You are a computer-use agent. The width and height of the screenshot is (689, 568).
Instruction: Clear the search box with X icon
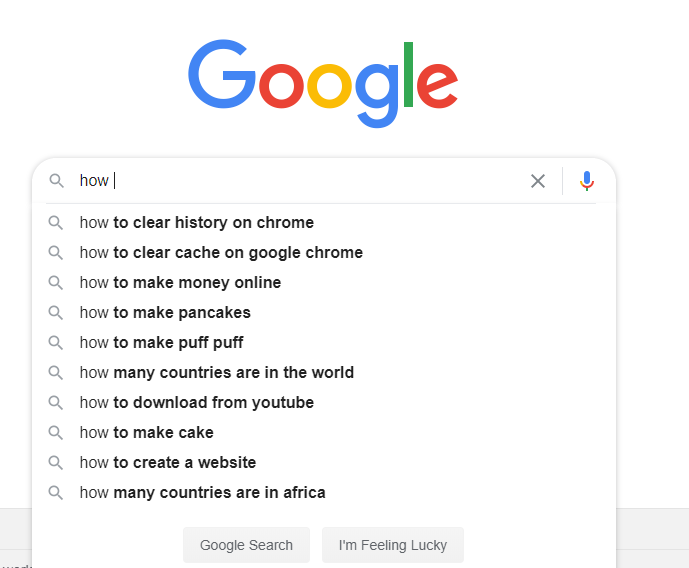(x=538, y=181)
